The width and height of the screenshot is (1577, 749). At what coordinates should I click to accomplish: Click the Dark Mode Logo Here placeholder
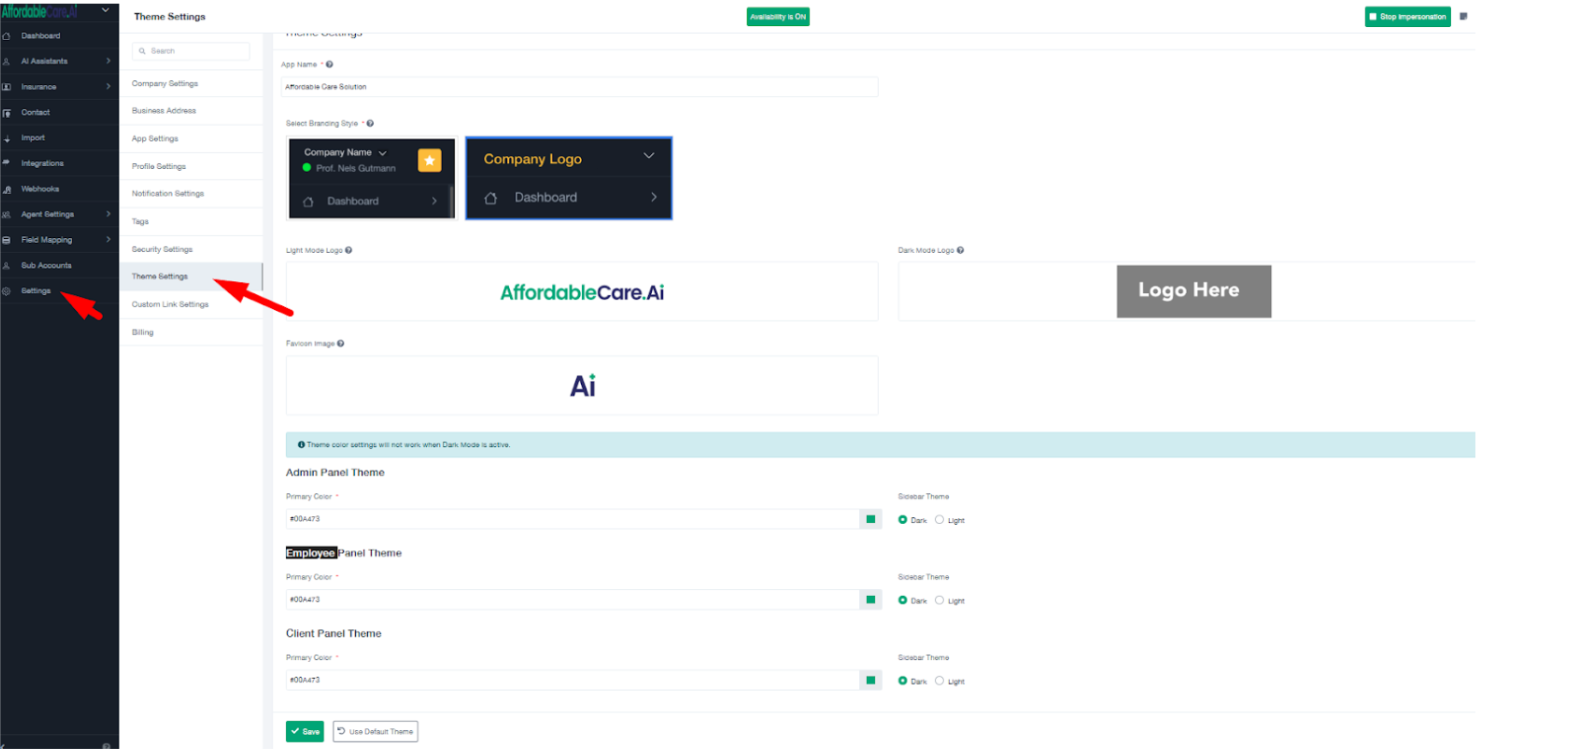(1194, 291)
